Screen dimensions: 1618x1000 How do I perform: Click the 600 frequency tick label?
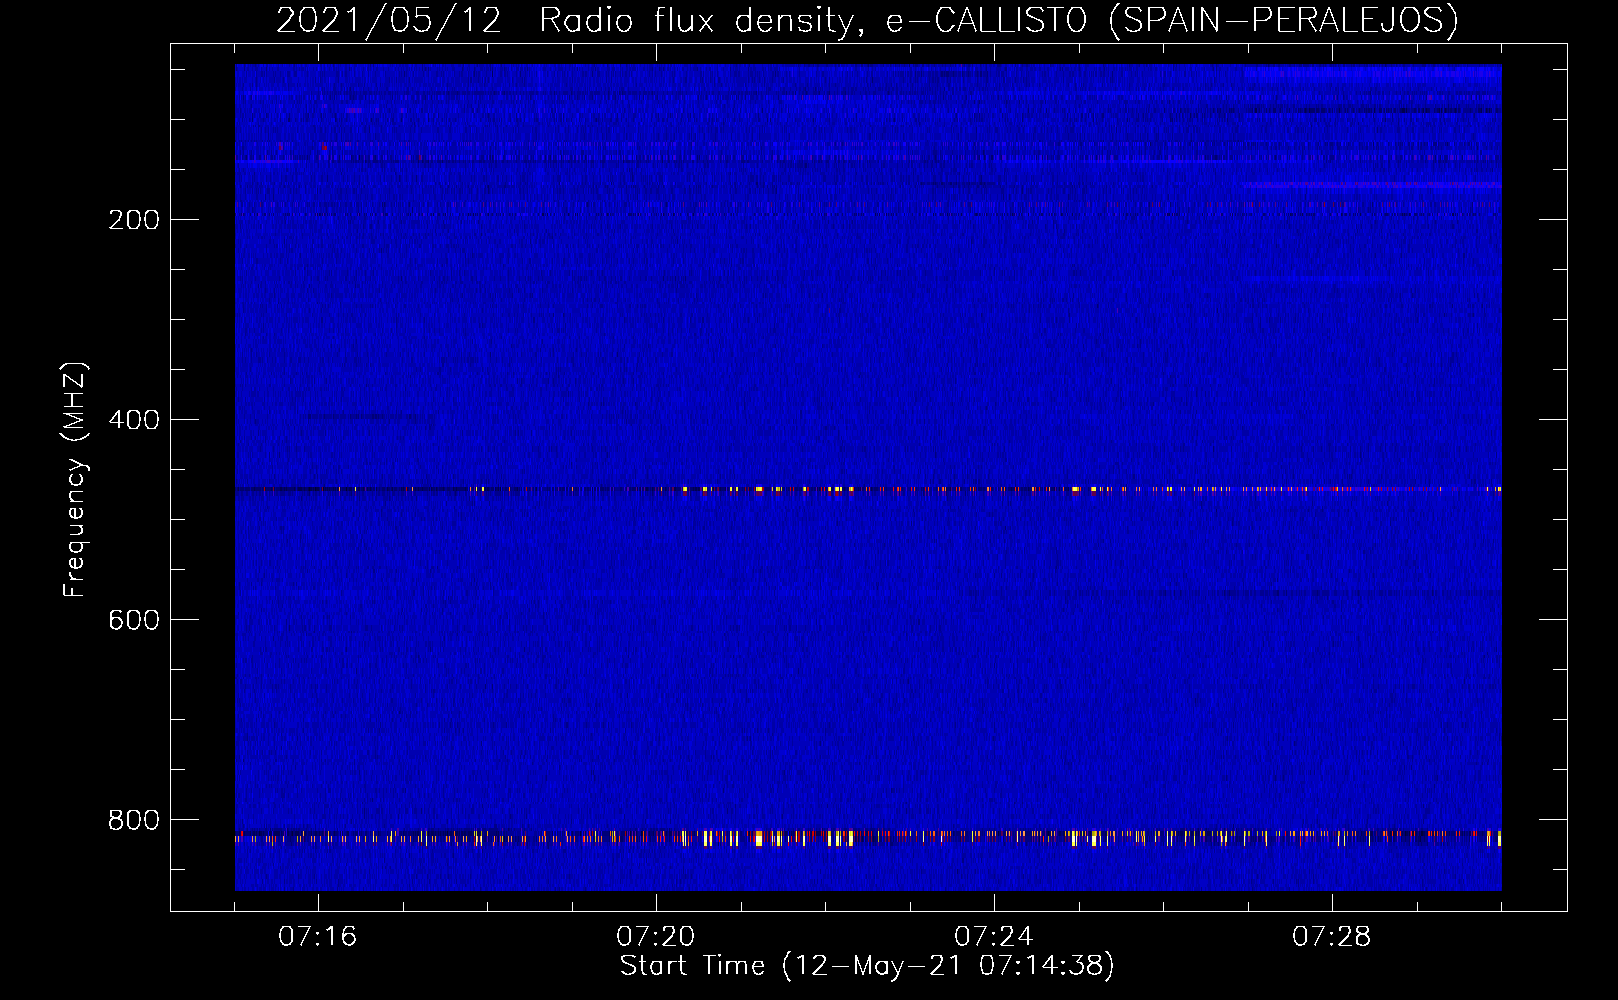(x=134, y=620)
